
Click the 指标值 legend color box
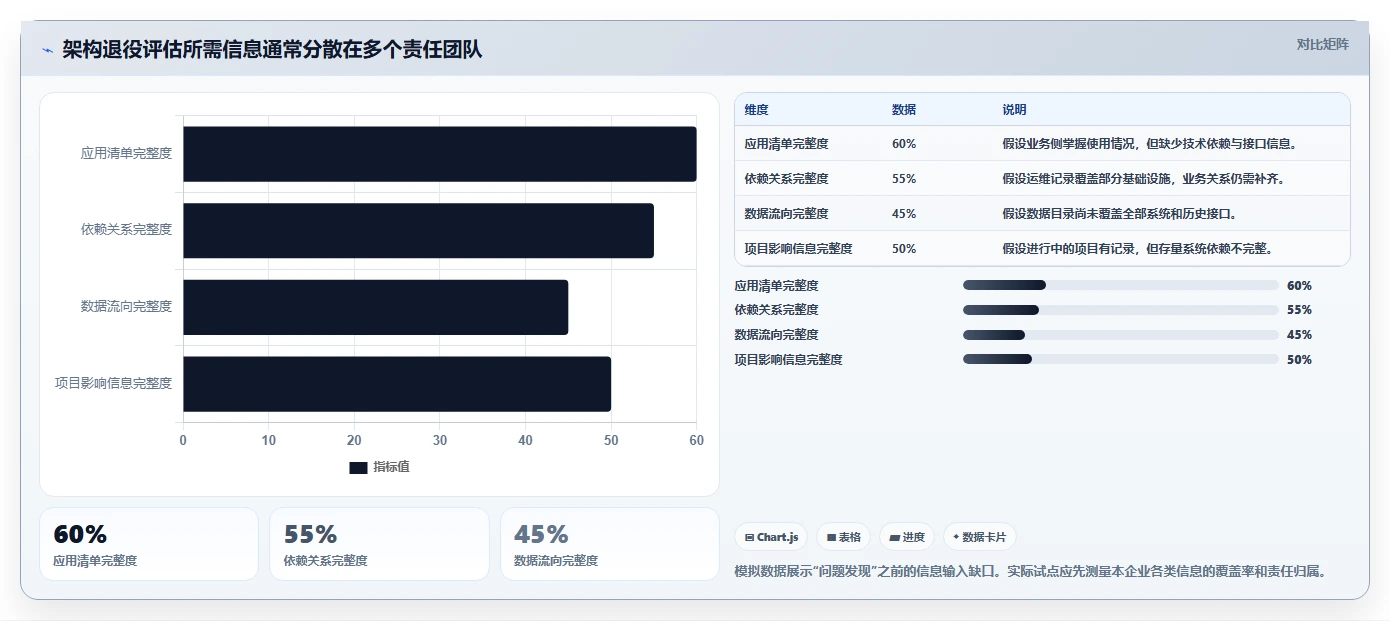pos(358,467)
